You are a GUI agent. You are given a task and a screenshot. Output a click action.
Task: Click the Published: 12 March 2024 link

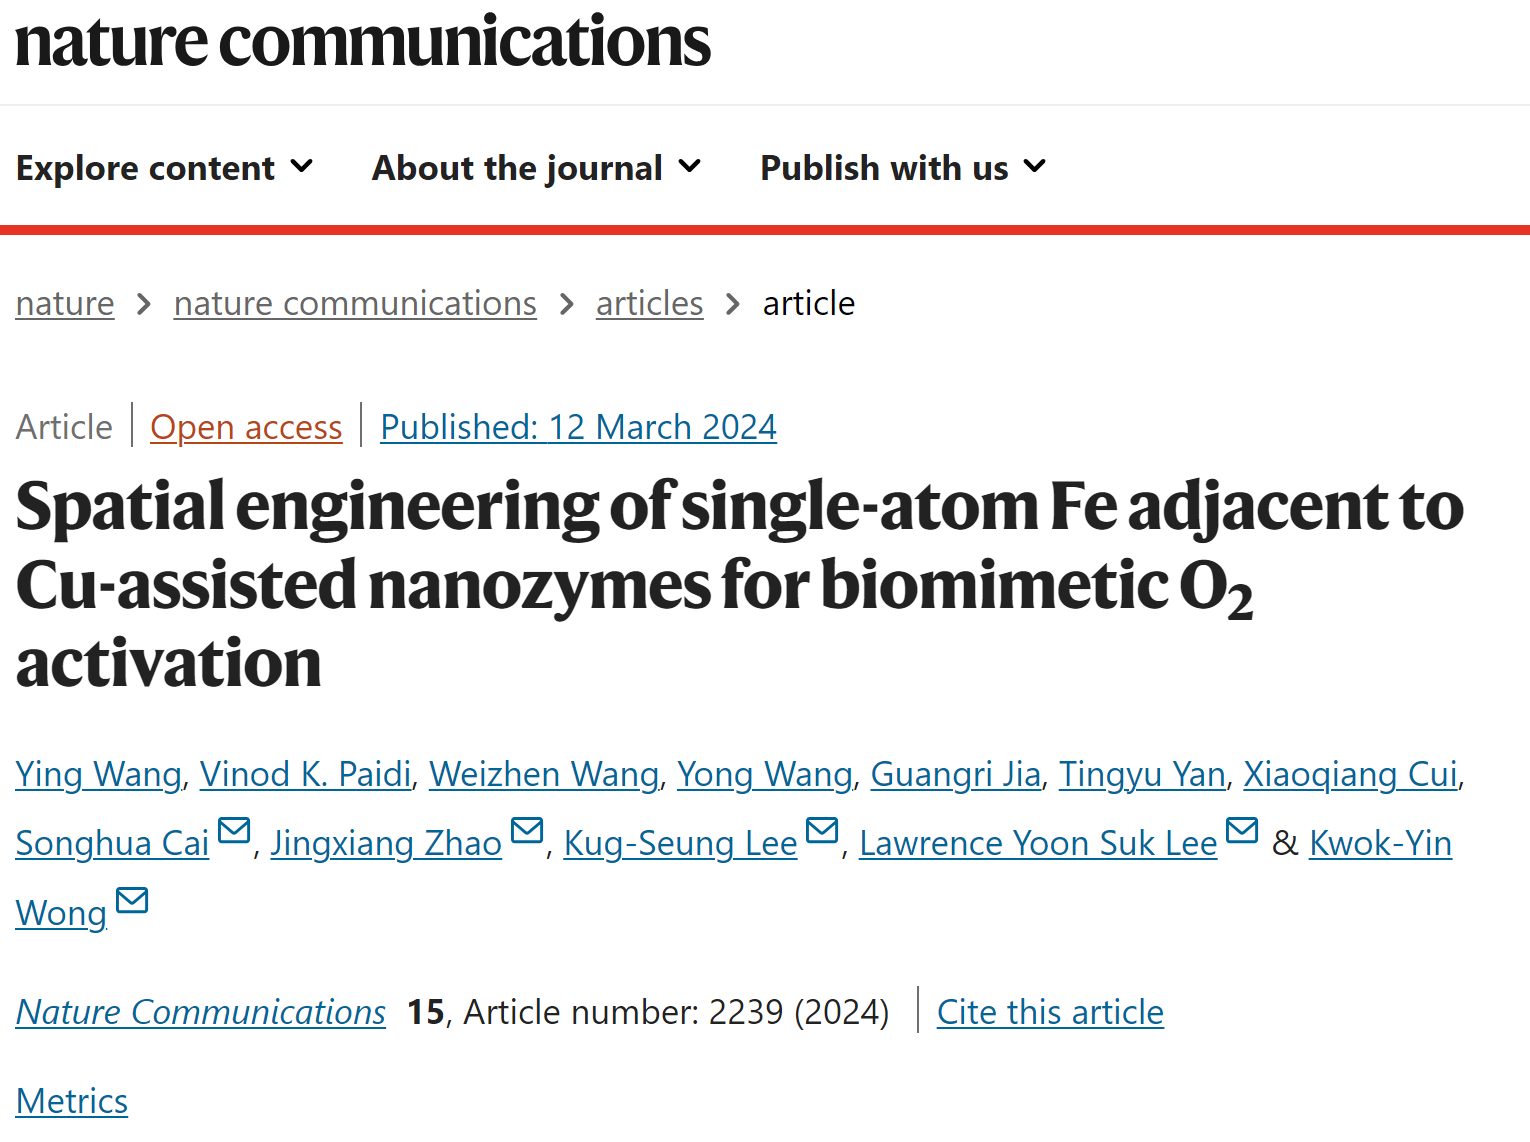[x=578, y=427]
